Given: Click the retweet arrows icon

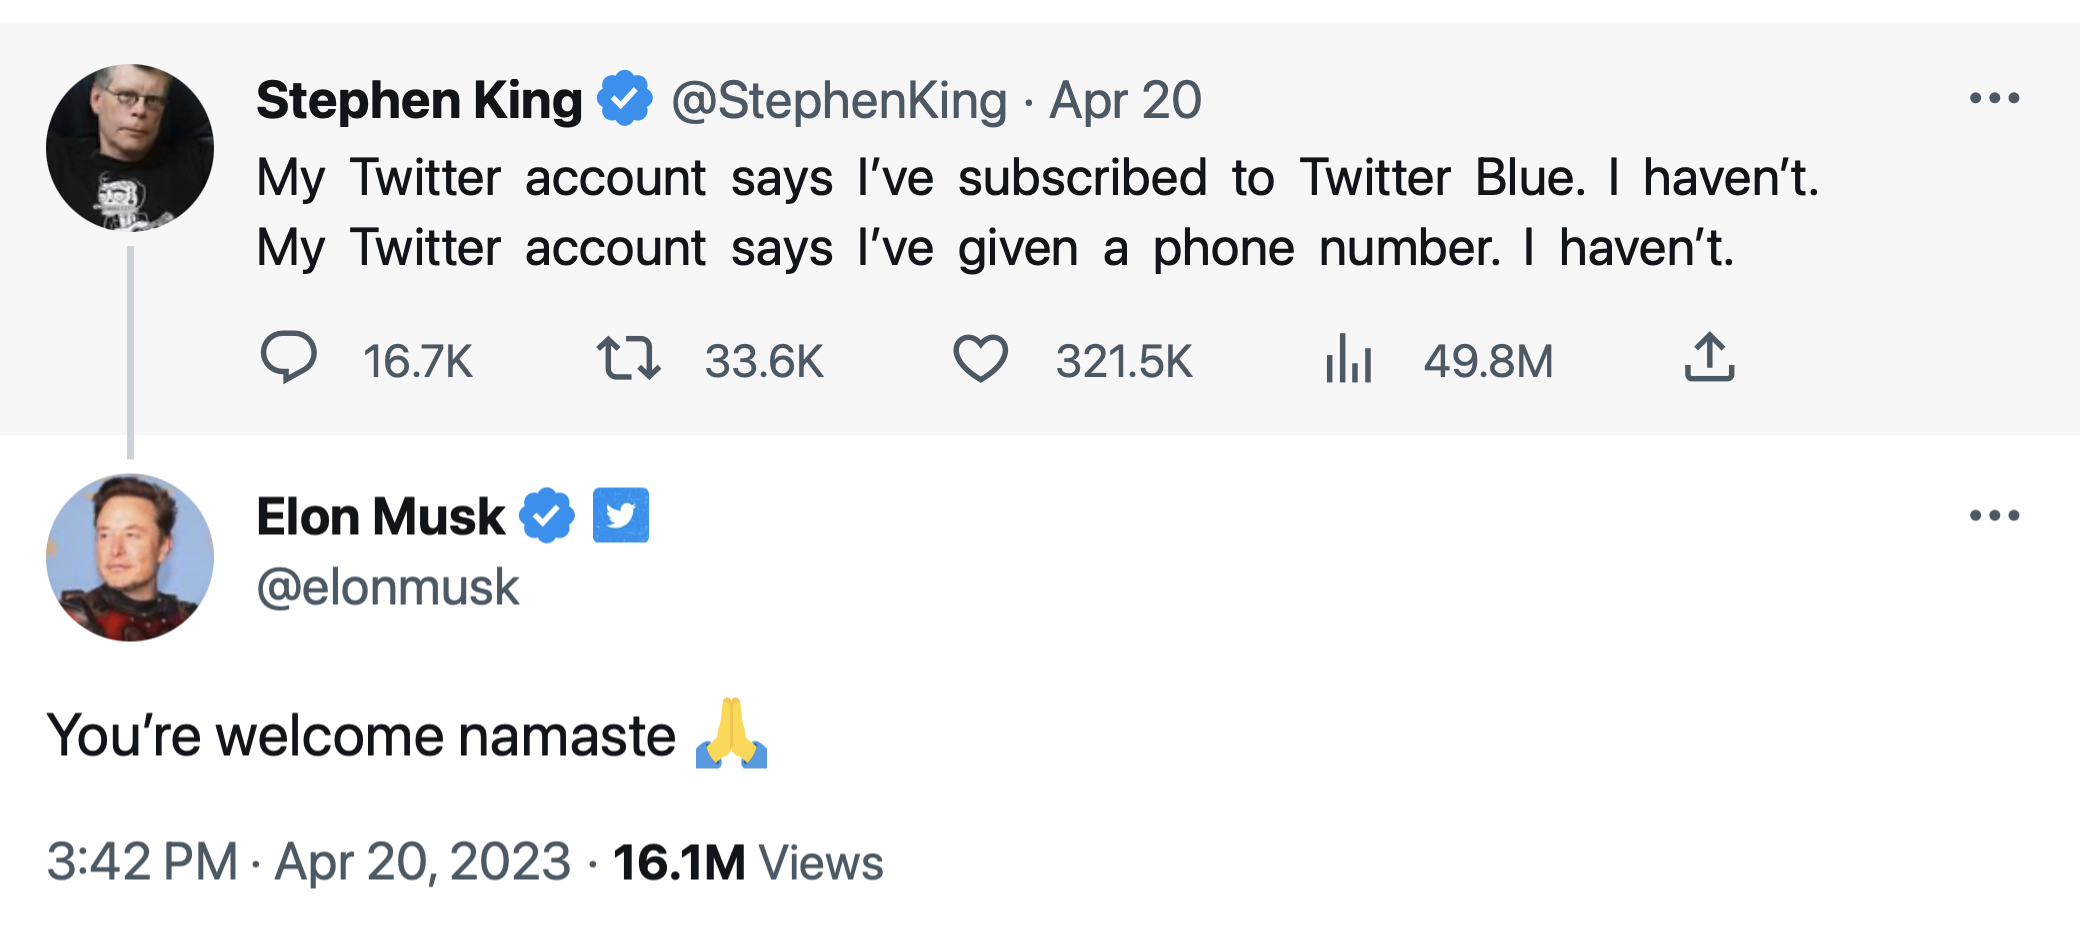Looking at the screenshot, I should tap(628, 358).
